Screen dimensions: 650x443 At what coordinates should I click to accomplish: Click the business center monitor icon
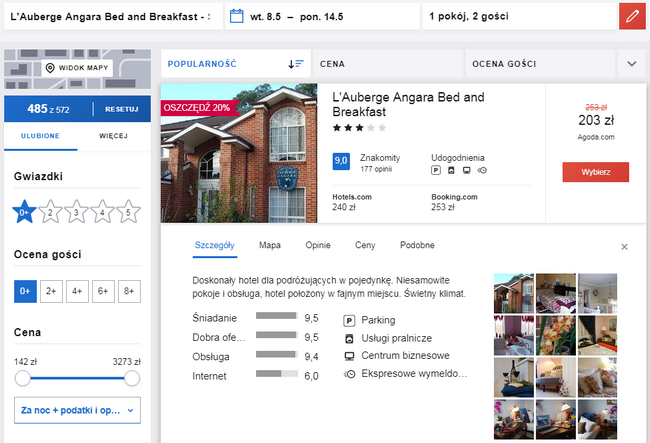point(349,356)
